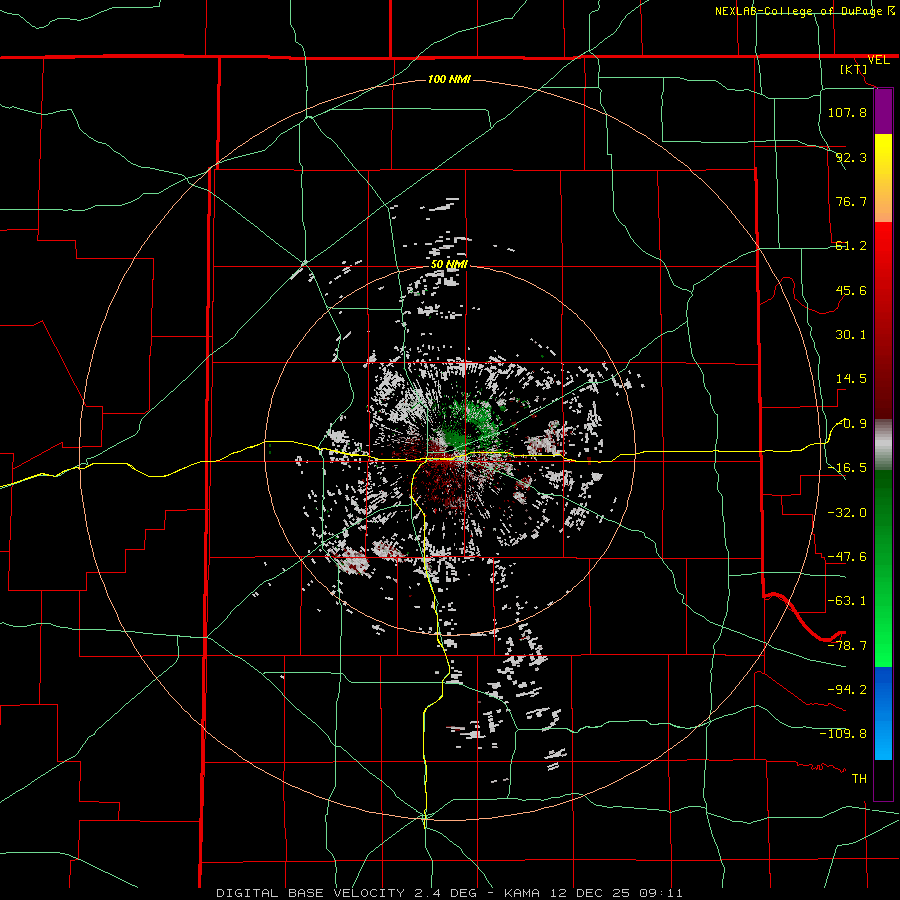Click the VEL legend title
This screenshot has height=900, width=900.
tap(878, 60)
